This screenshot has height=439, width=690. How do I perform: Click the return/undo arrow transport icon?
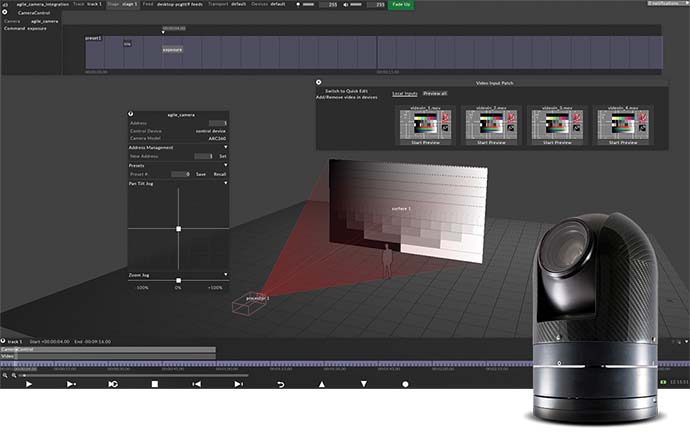click(x=280, y=384)
